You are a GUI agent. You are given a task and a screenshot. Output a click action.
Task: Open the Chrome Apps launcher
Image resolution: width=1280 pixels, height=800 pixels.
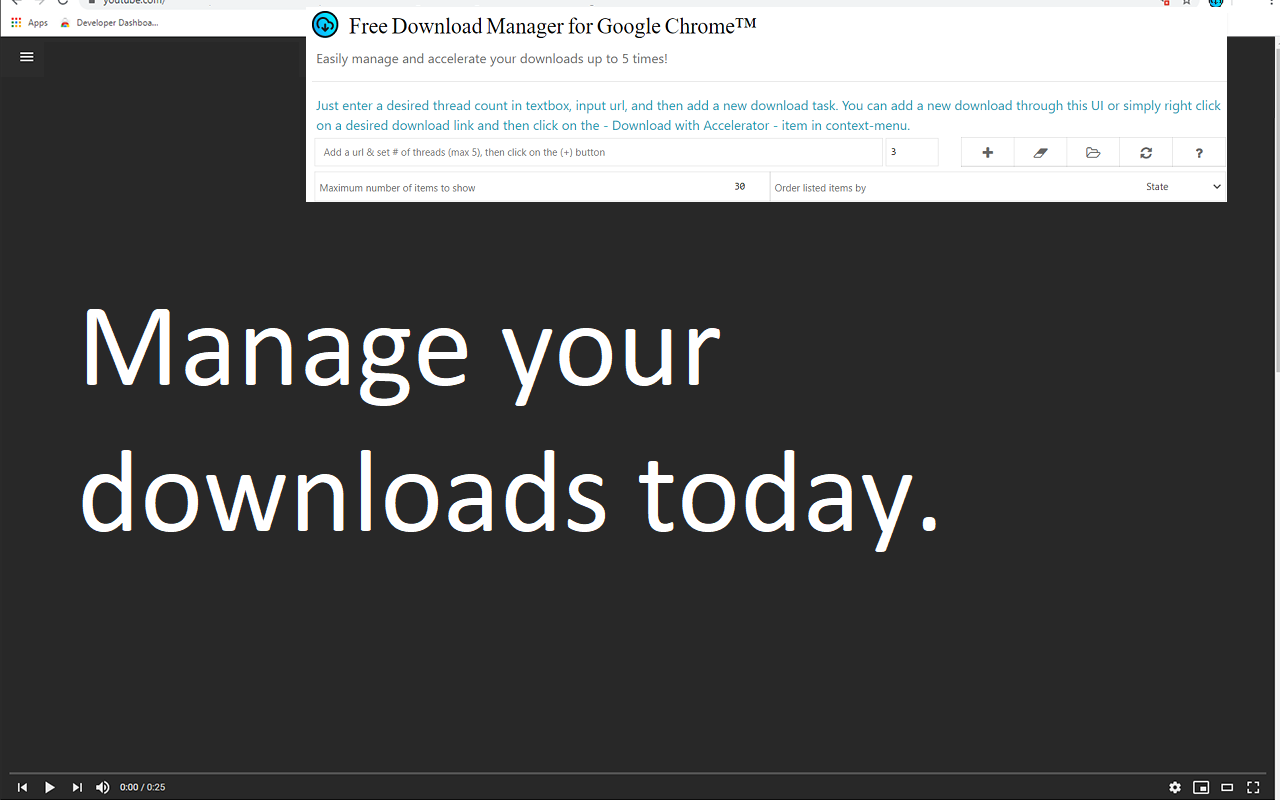16,22
